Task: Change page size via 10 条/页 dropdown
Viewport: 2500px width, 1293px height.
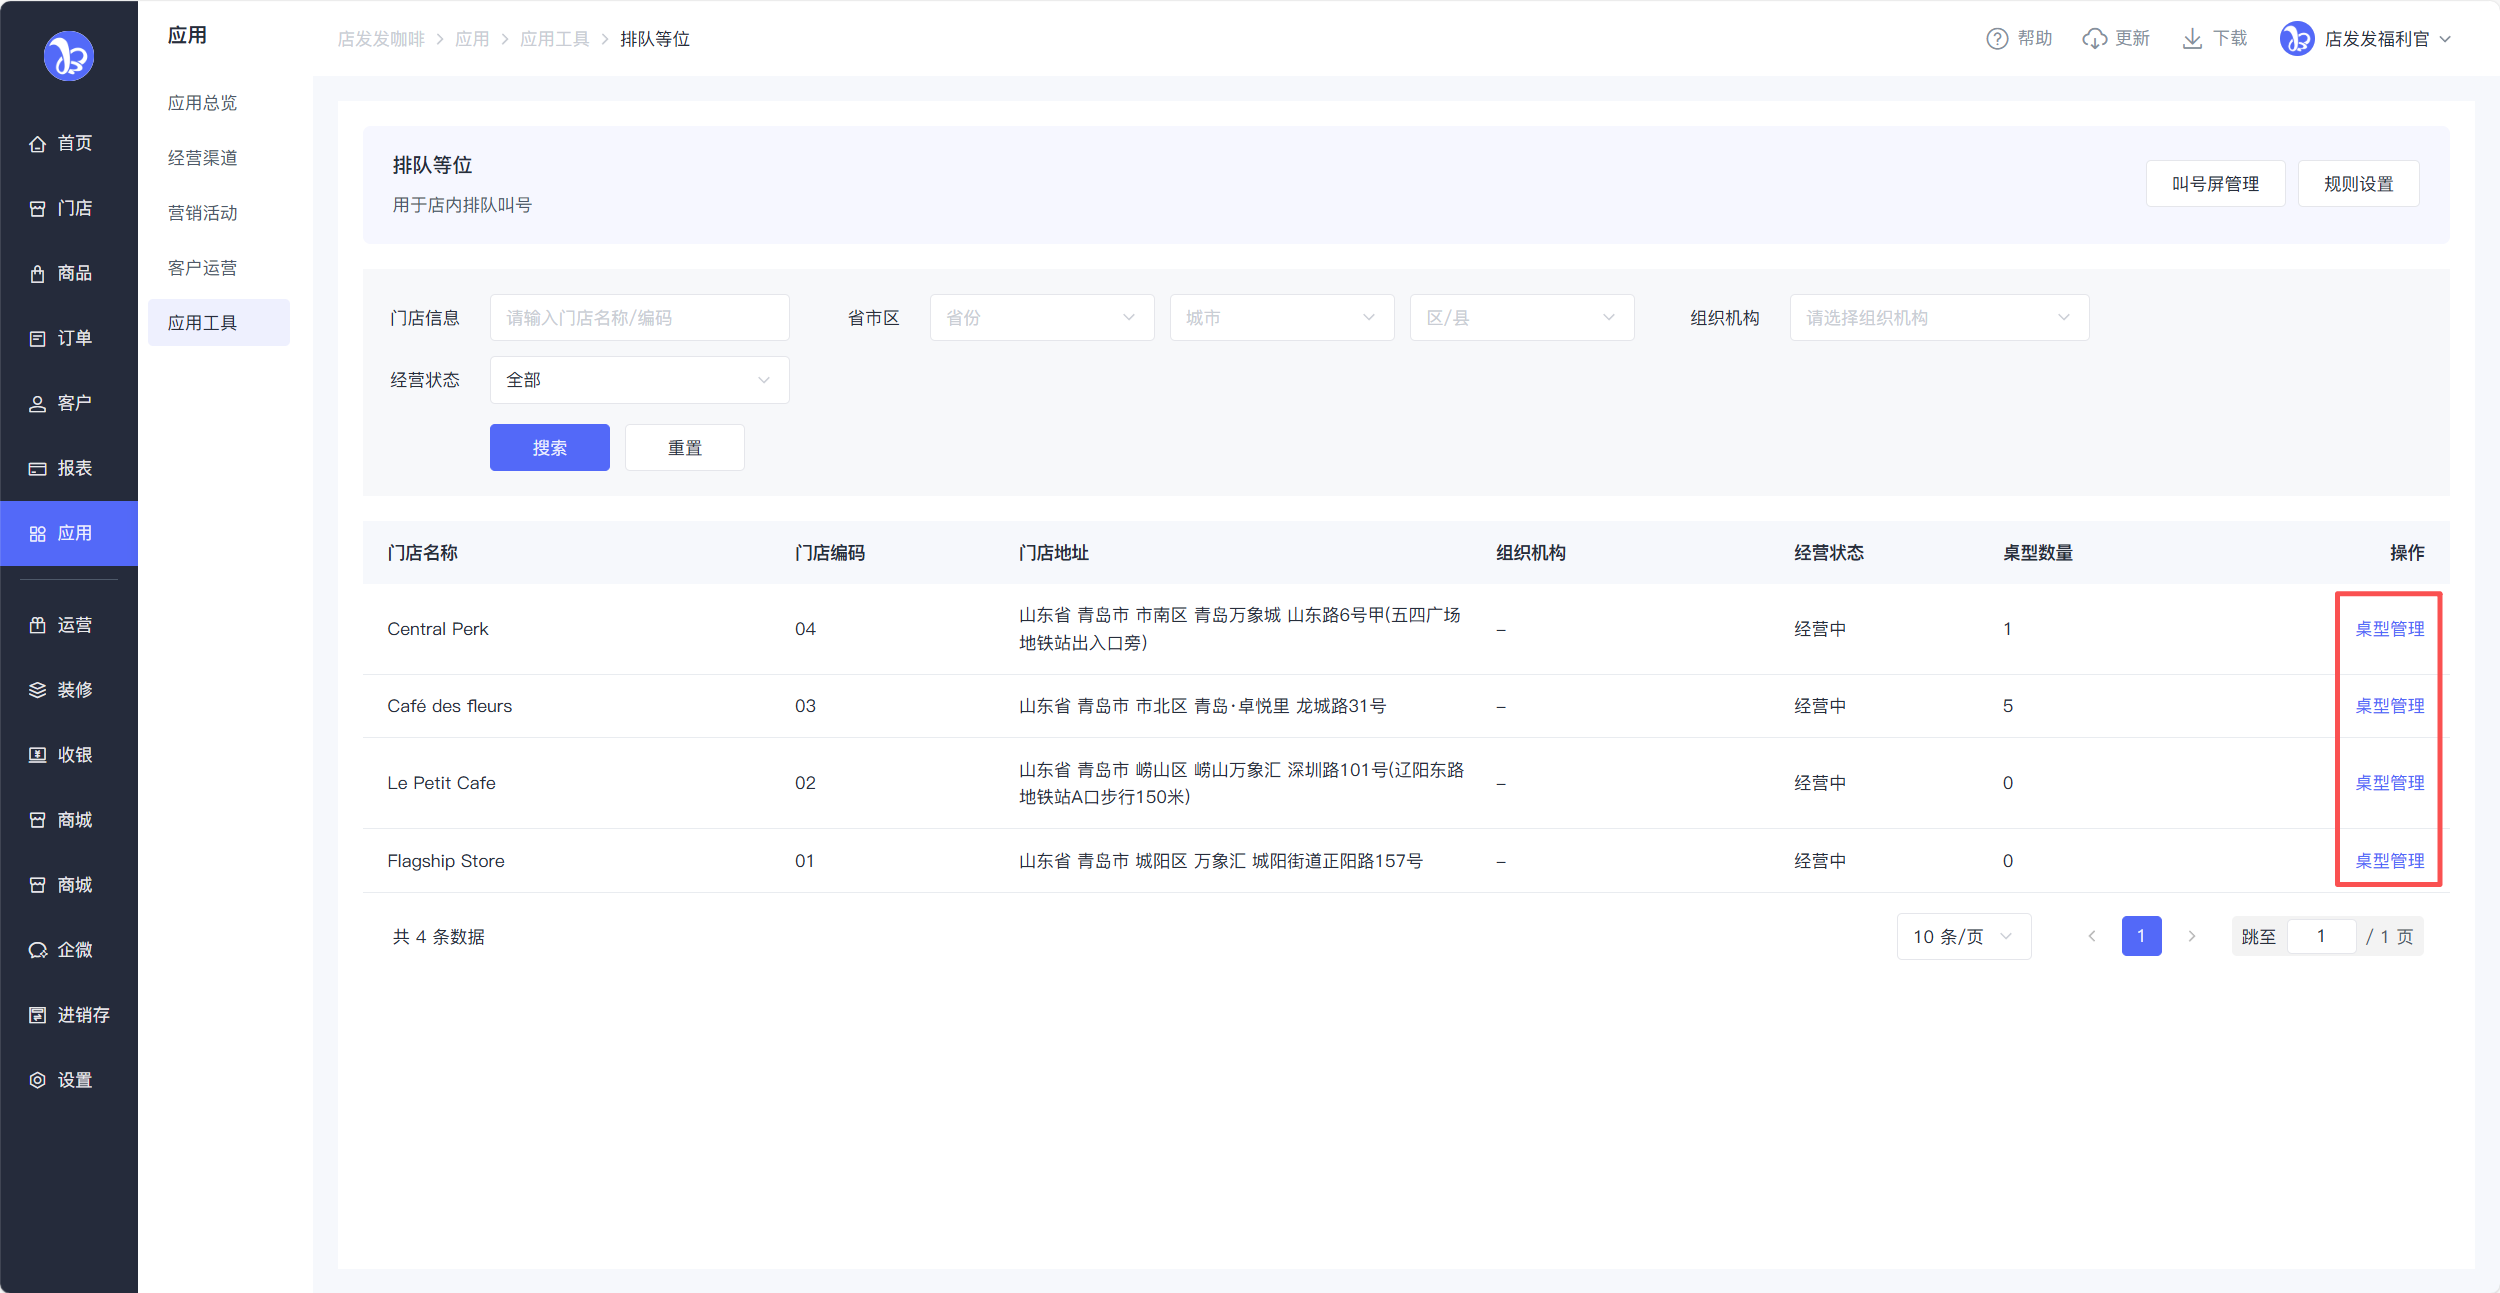Action: click(1963, 937)
